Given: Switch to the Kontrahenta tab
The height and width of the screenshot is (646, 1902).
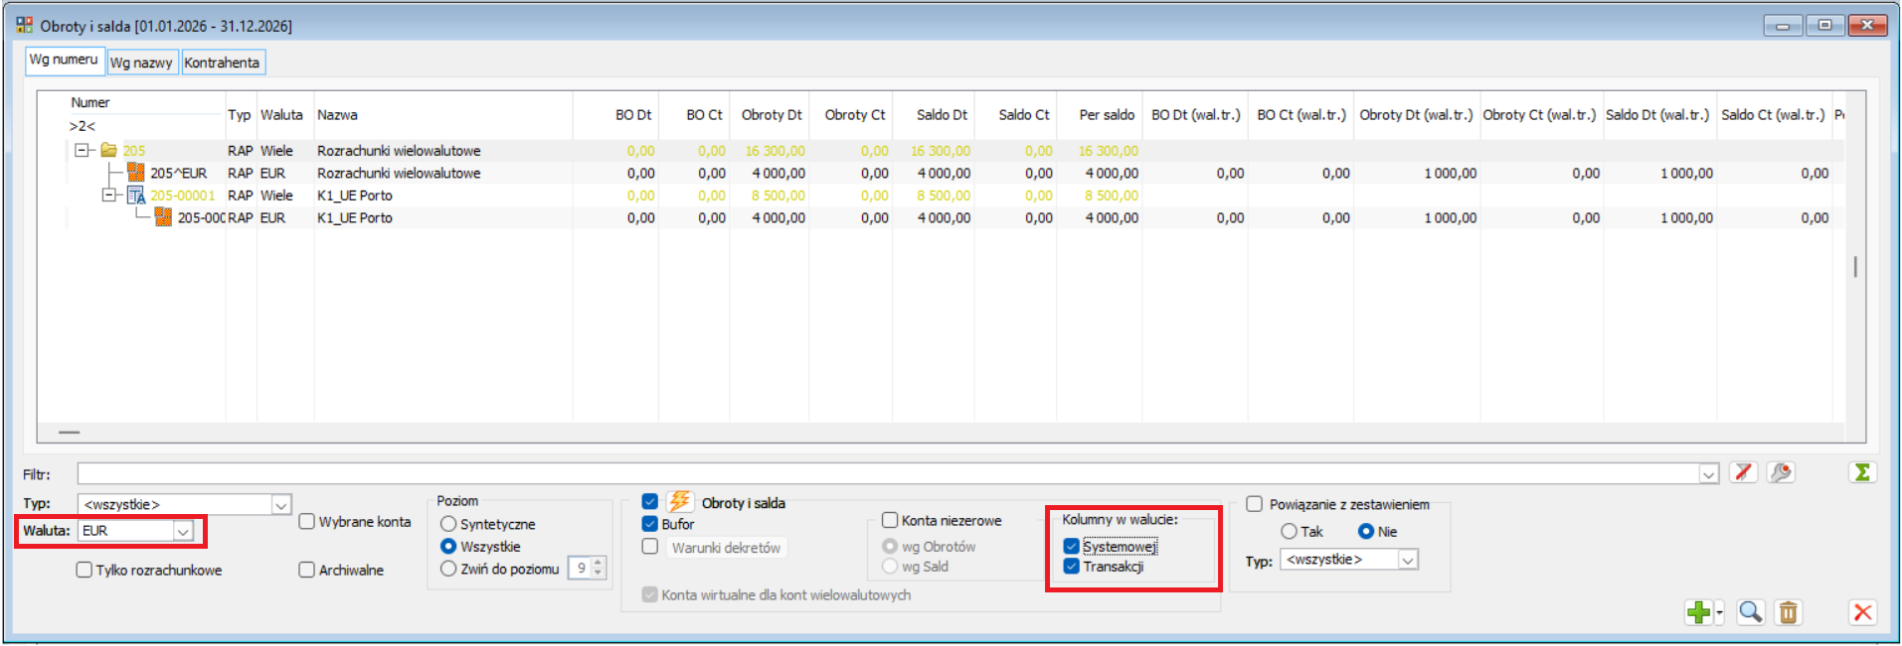Looking at the screenshot, I should 222,63.
